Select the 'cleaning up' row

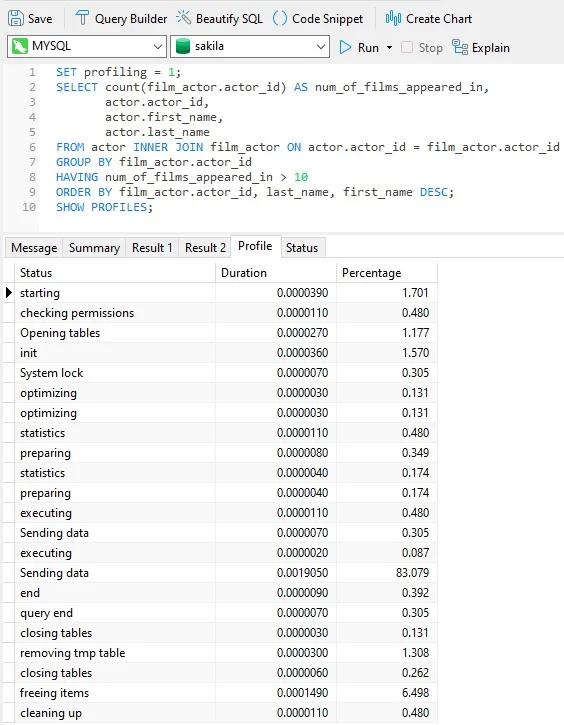coord(220,713)
